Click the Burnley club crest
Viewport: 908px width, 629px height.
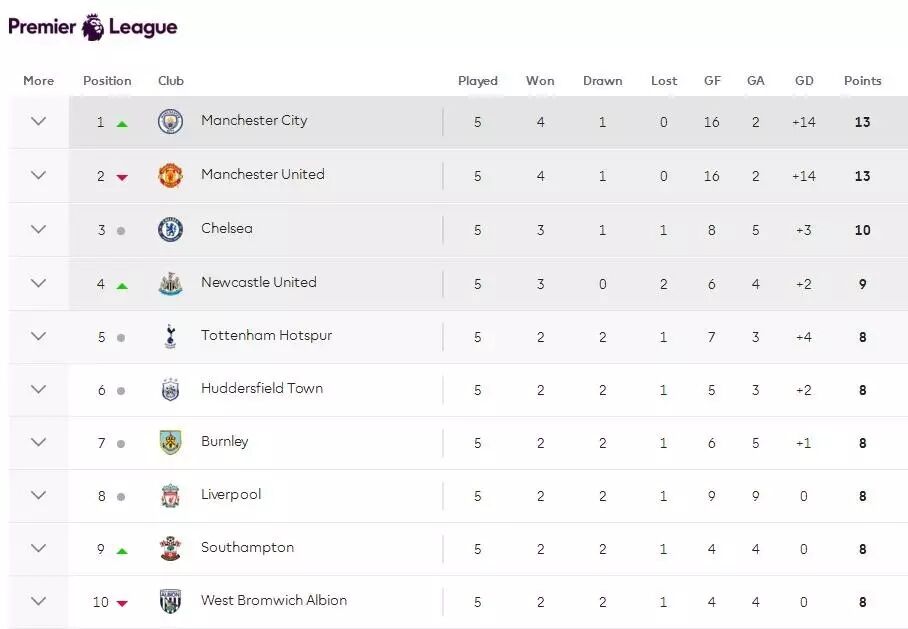pos(170,443)
